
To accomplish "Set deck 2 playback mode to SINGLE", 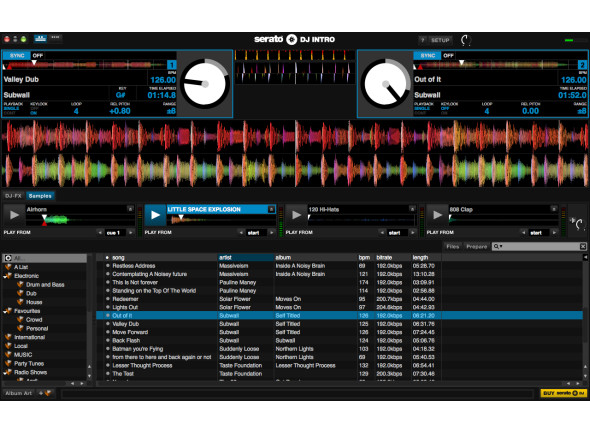I will [x=422, y=108].
